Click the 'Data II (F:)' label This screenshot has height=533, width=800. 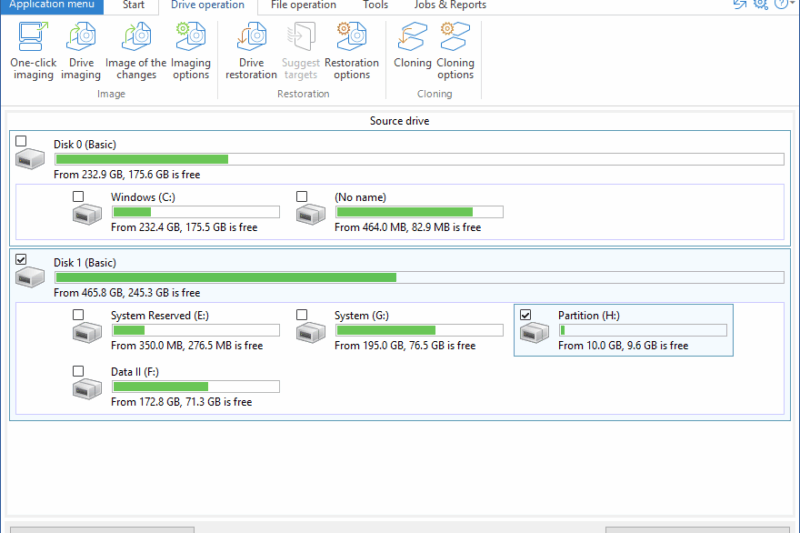[135, 372]
